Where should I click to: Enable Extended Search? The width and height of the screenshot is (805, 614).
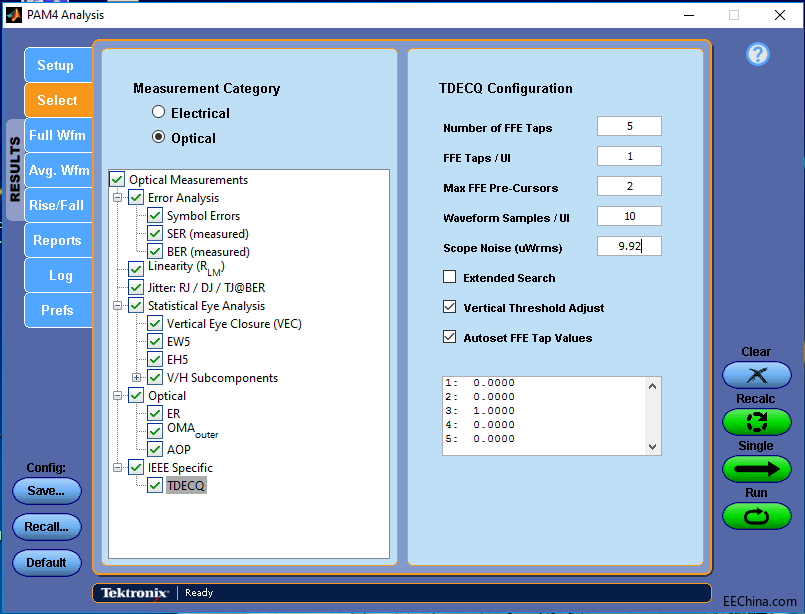click(449, 277)
